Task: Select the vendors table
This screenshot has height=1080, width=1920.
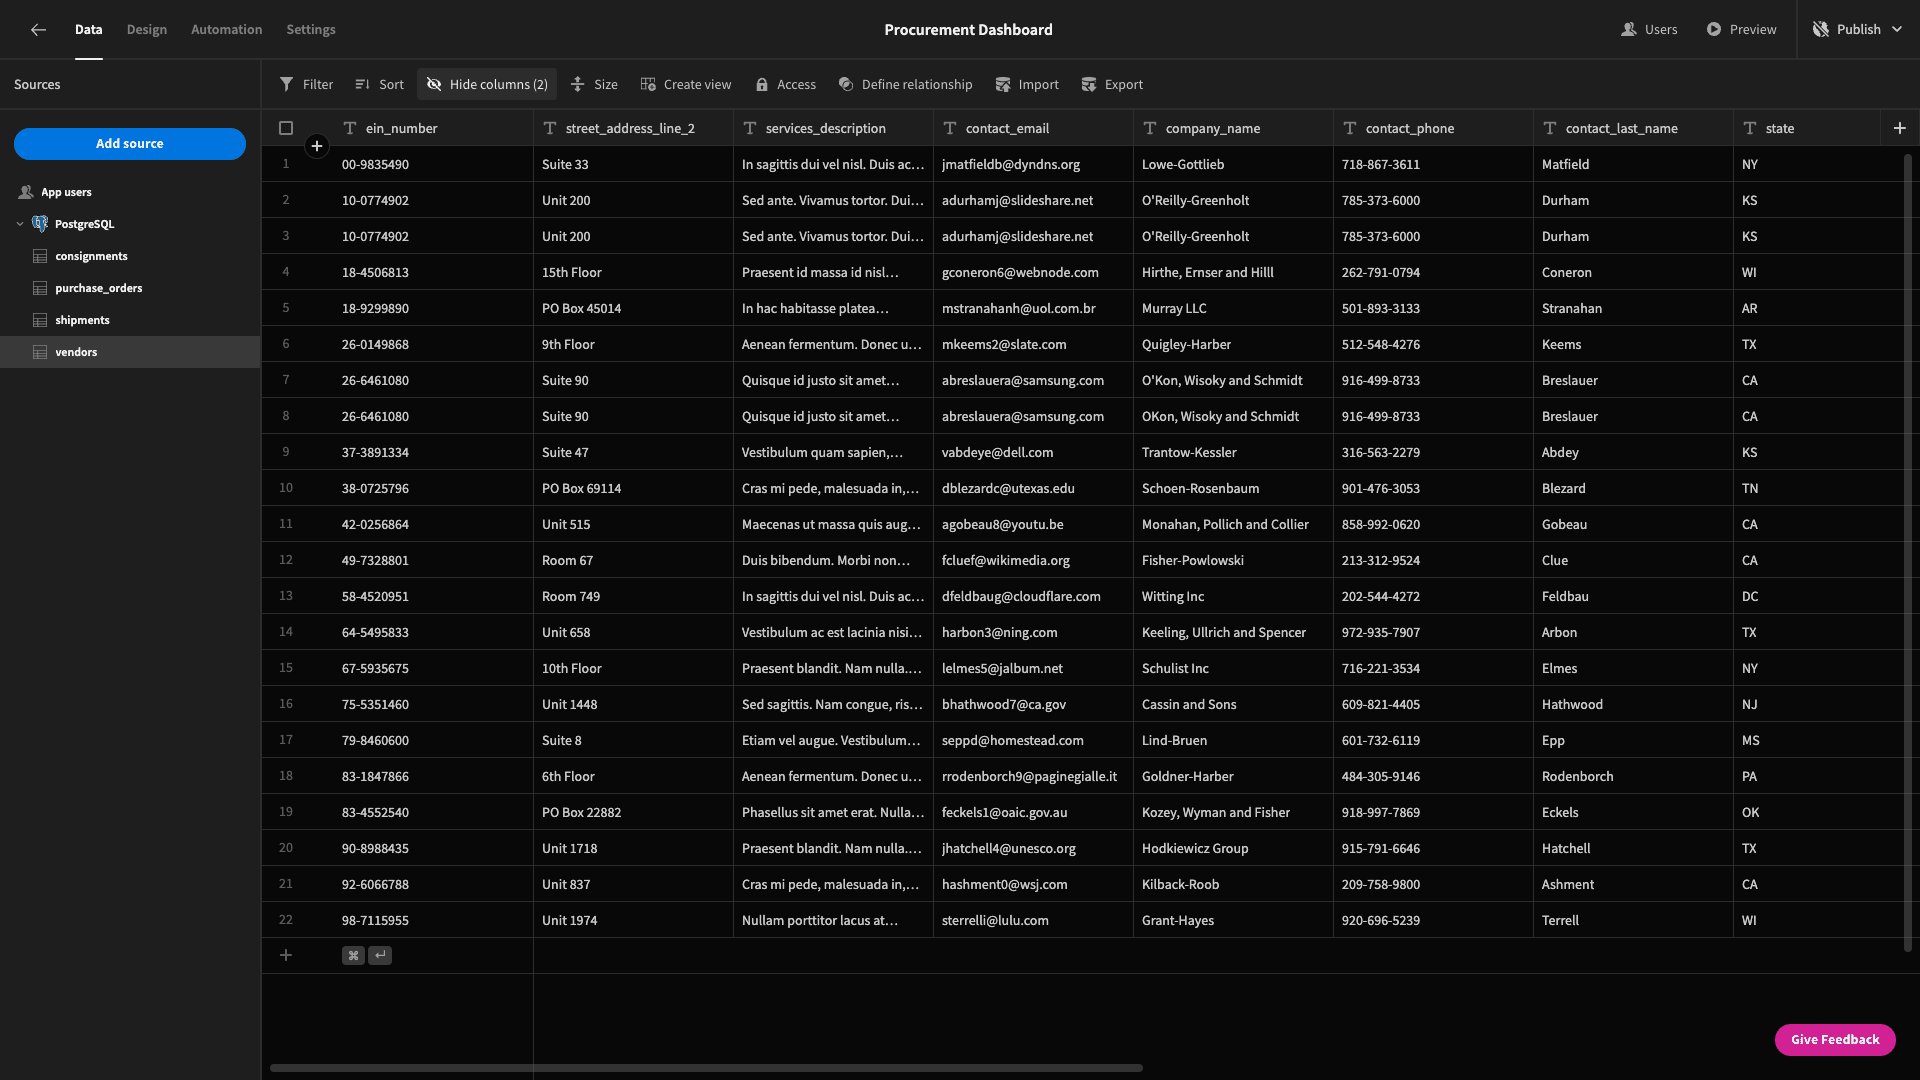Action: point(130,352)
